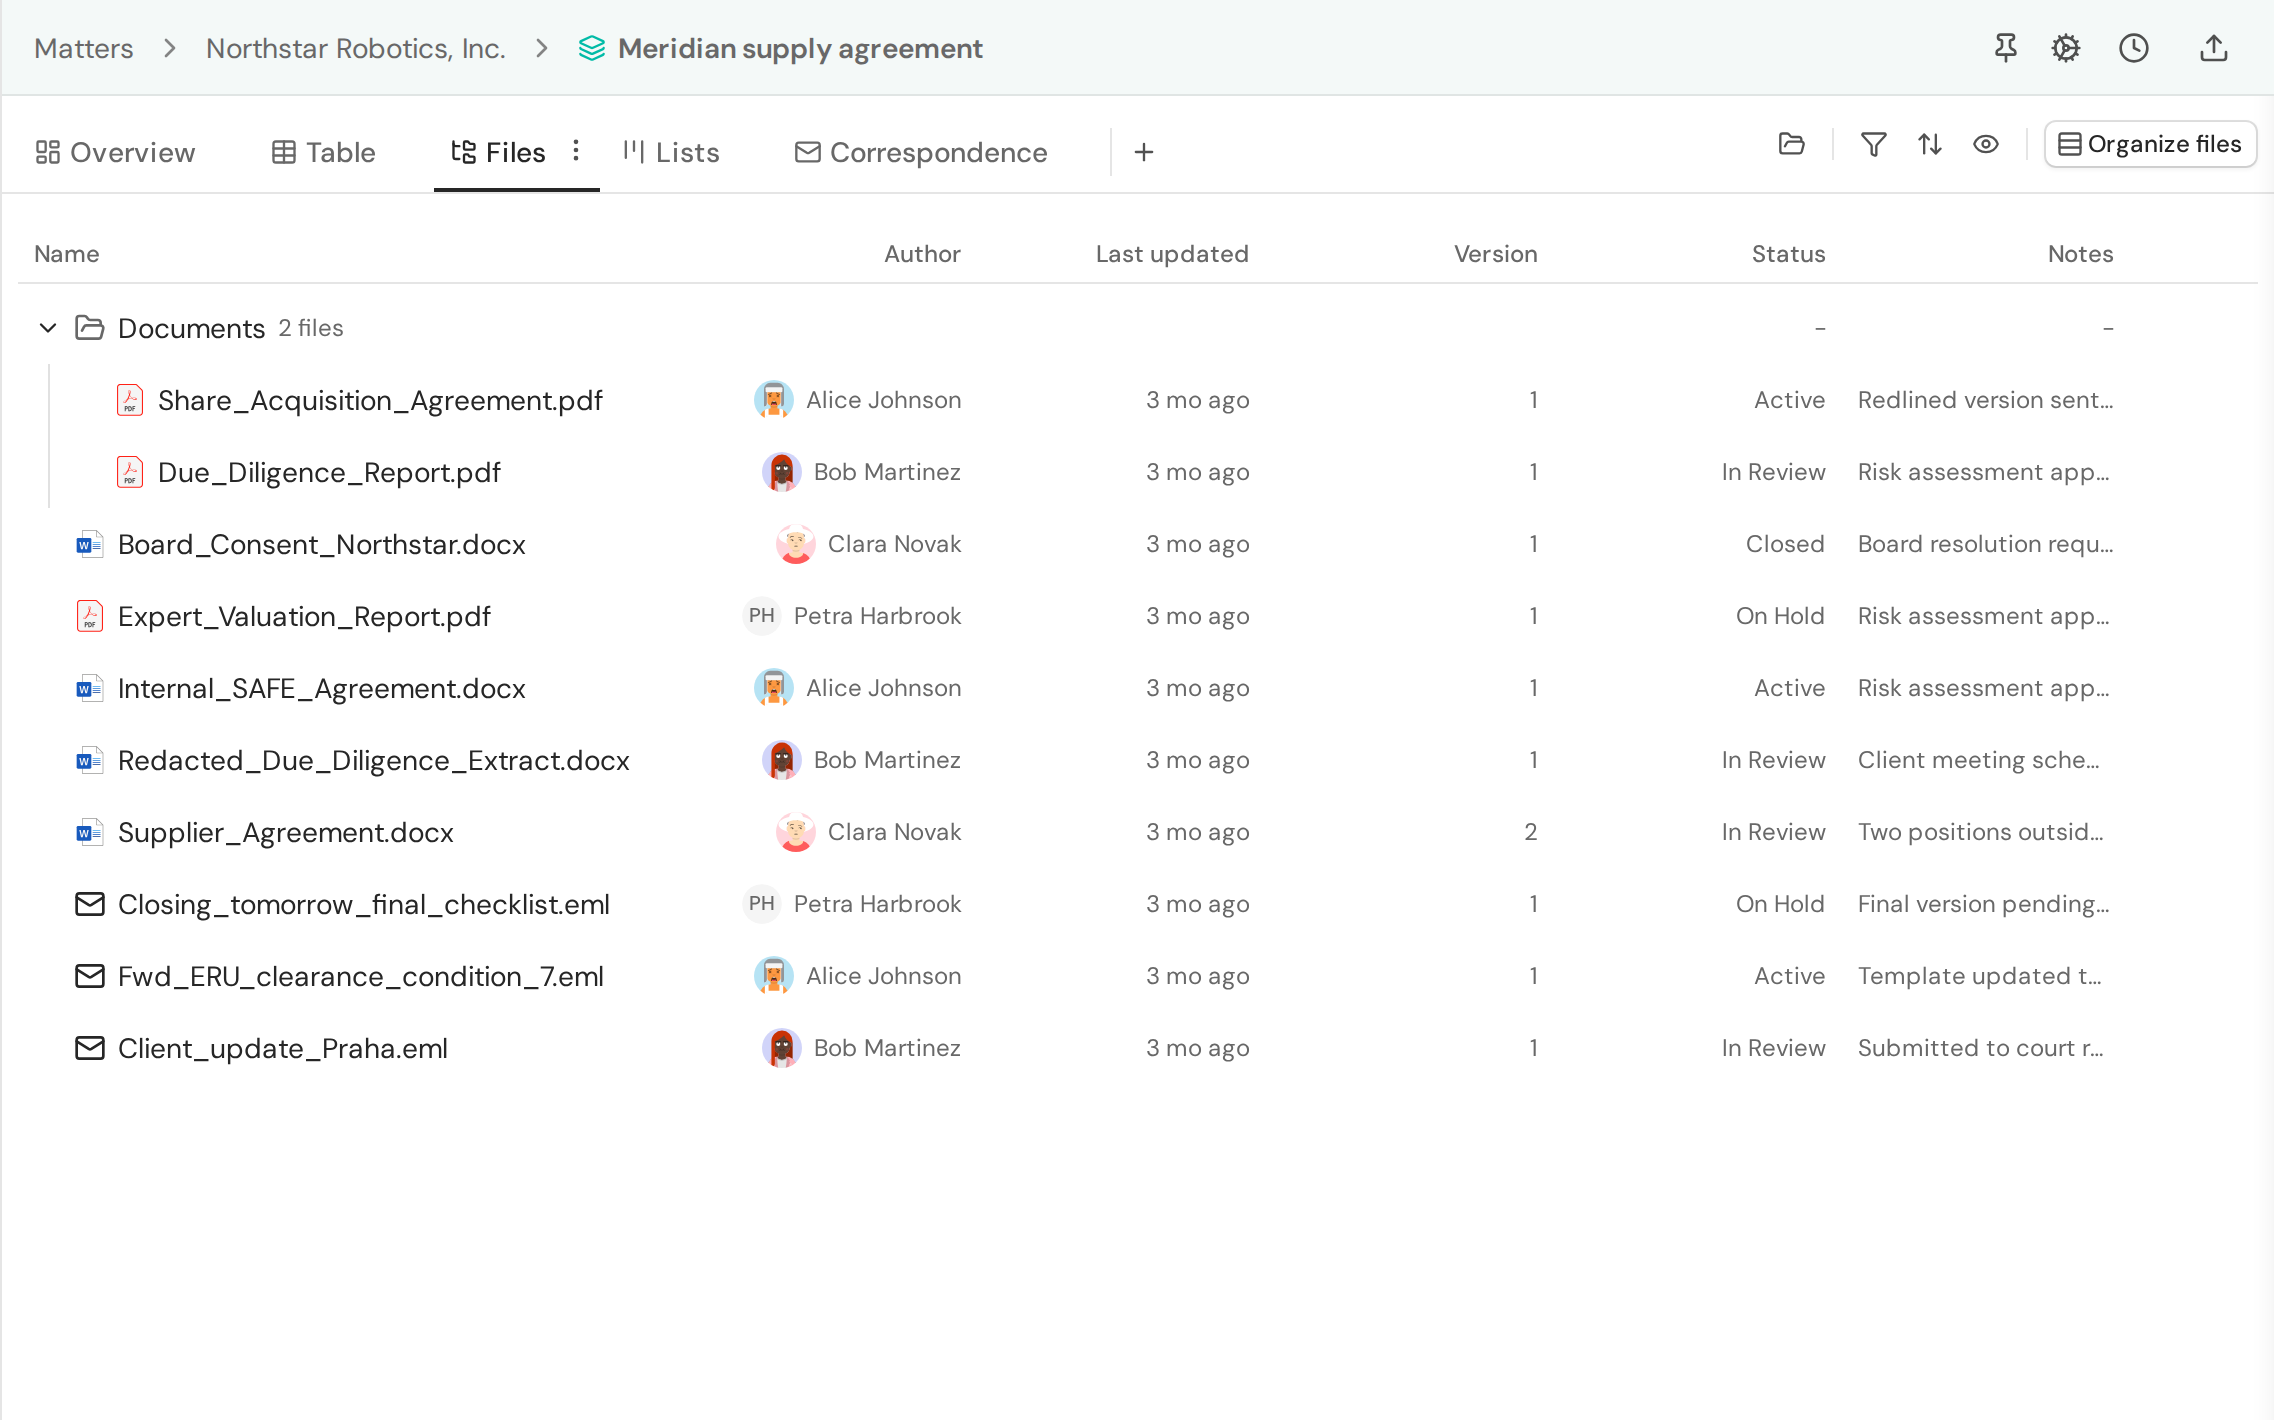
Task: Click Word icon of Internal_SAFE_Agreement.docx
Action: tap(90, 688)
